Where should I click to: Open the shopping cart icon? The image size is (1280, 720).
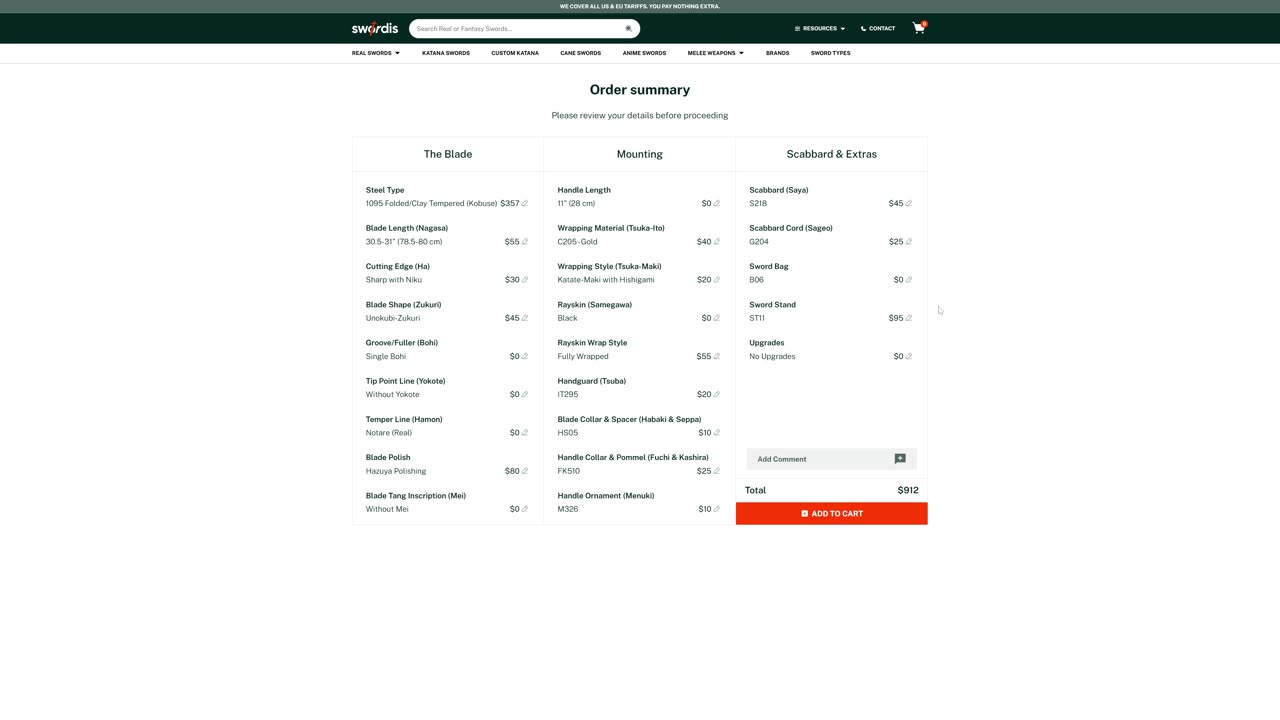click(x=919, y=28)
